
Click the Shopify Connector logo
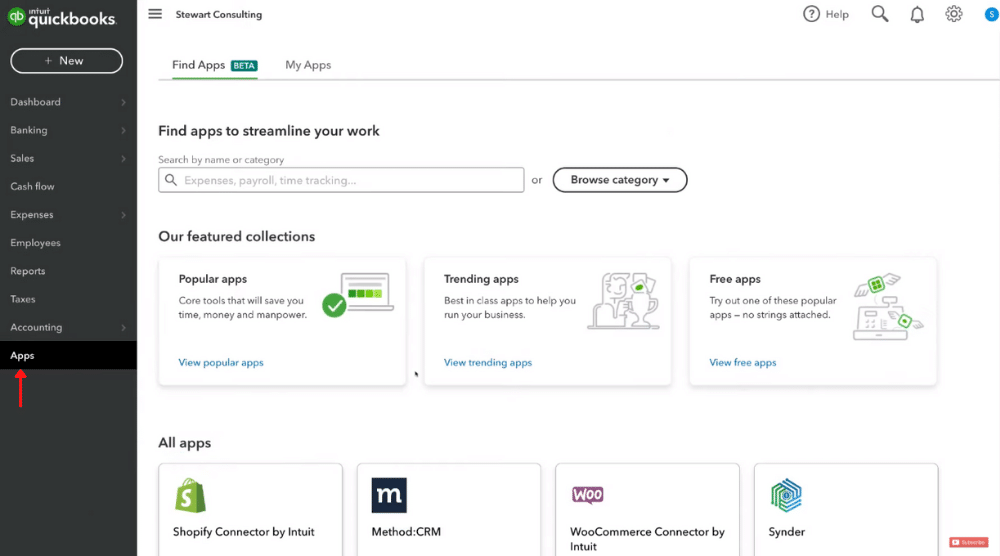[x=190, y=495]
